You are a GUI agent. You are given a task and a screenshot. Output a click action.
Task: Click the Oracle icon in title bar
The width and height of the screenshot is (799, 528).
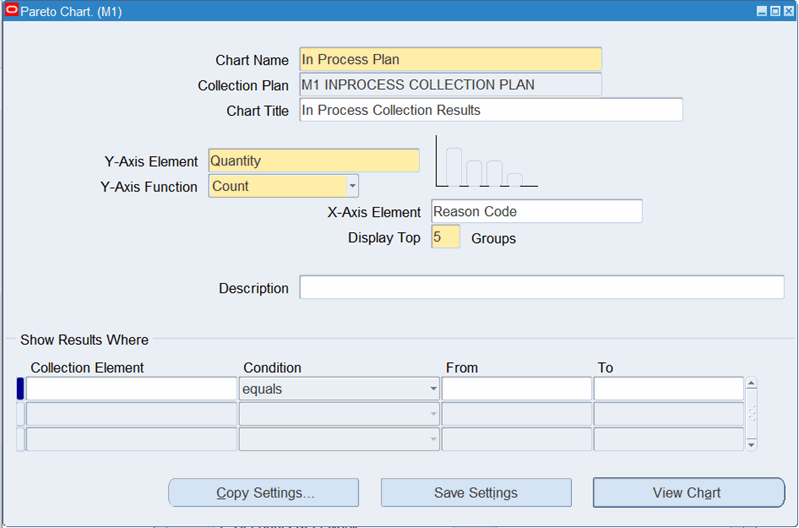[x=11, y=11]
